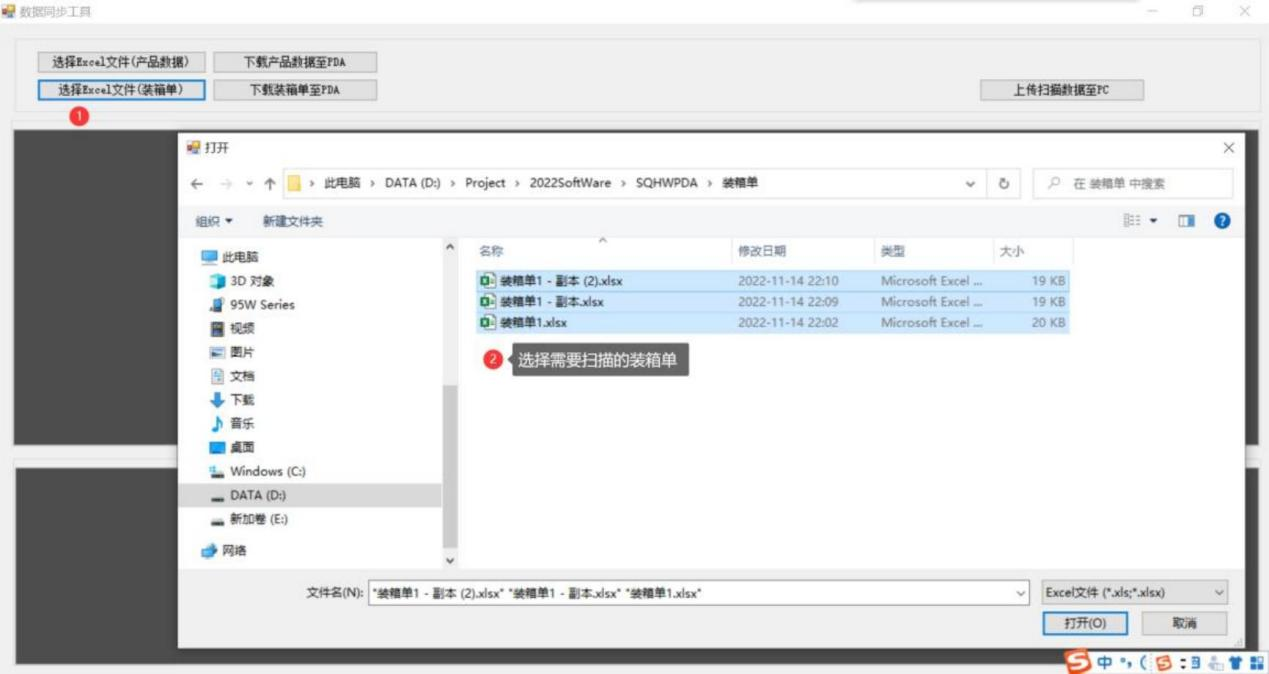1269x674 pixels.
Task: Open the file dialog help icon
Action: tap(1221, 221)
